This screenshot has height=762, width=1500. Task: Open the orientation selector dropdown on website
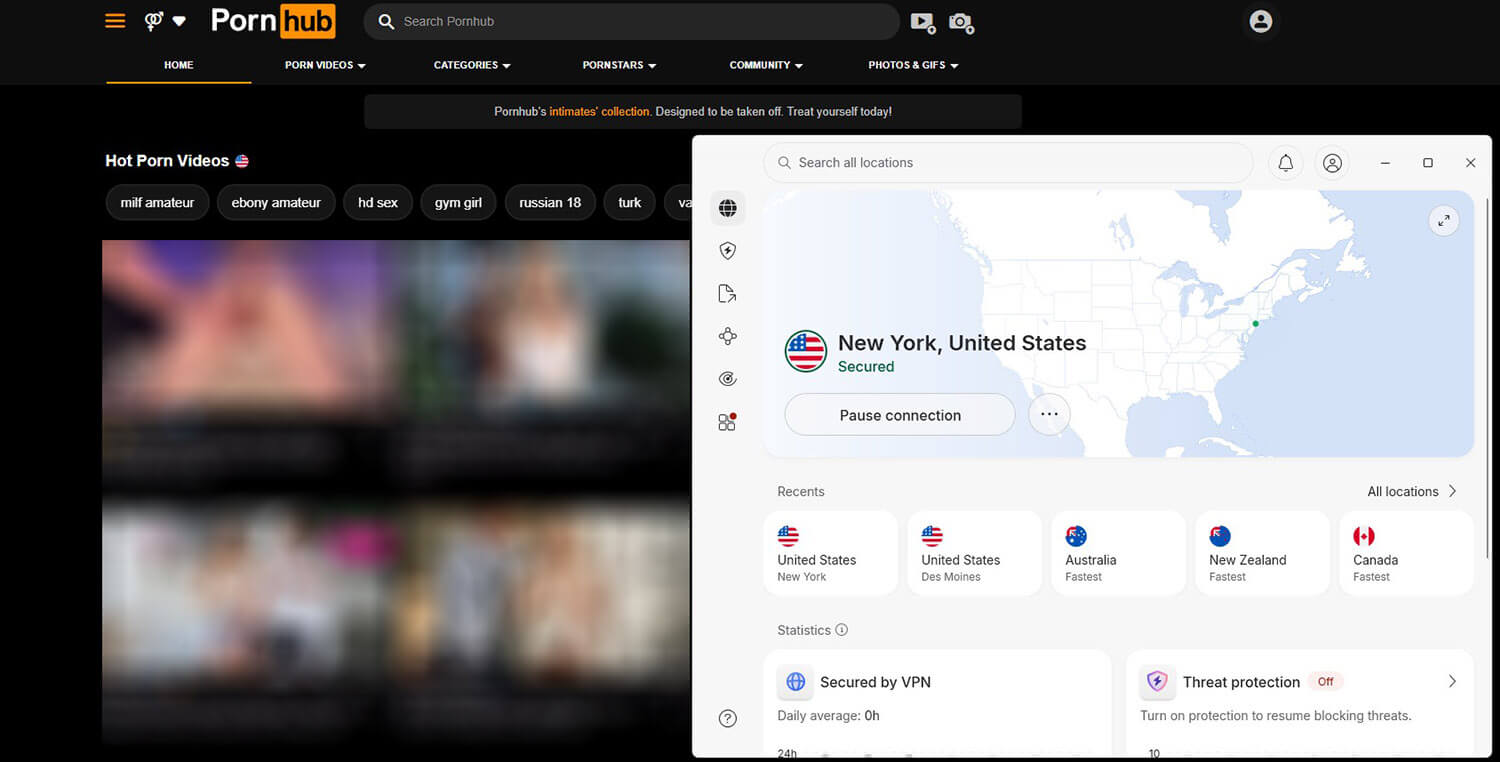[165, 21]
